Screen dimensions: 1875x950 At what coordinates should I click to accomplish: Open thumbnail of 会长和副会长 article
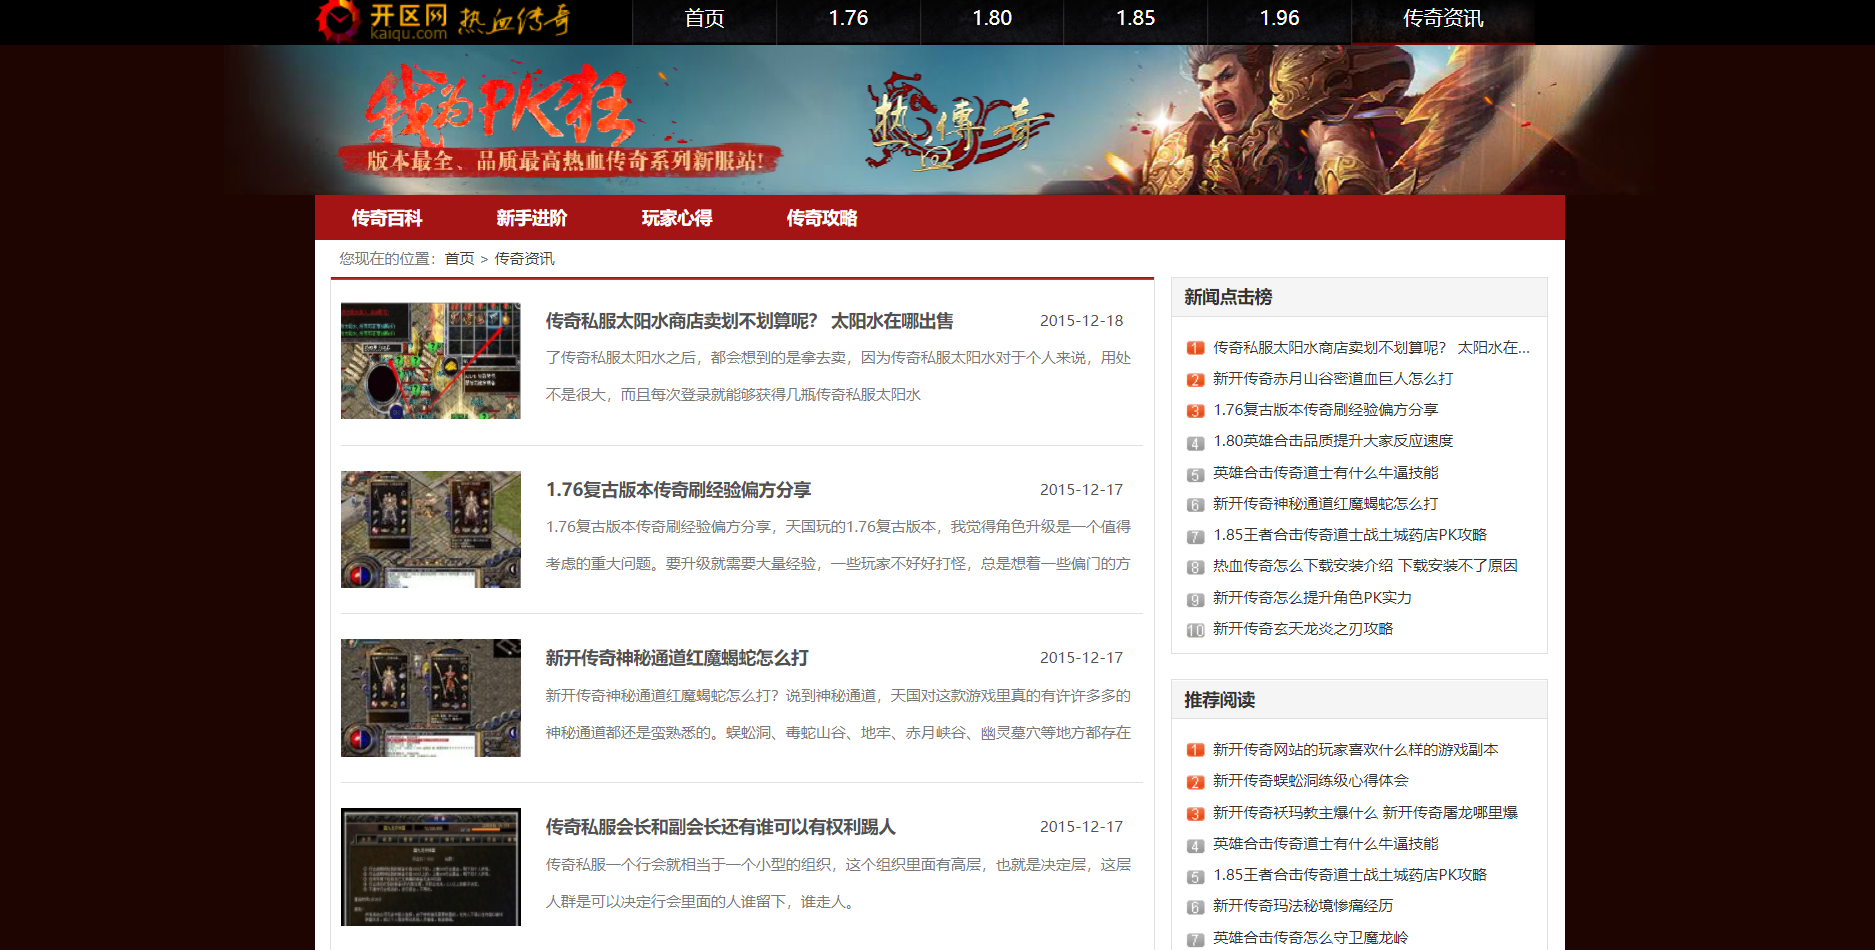pos(430,866)
